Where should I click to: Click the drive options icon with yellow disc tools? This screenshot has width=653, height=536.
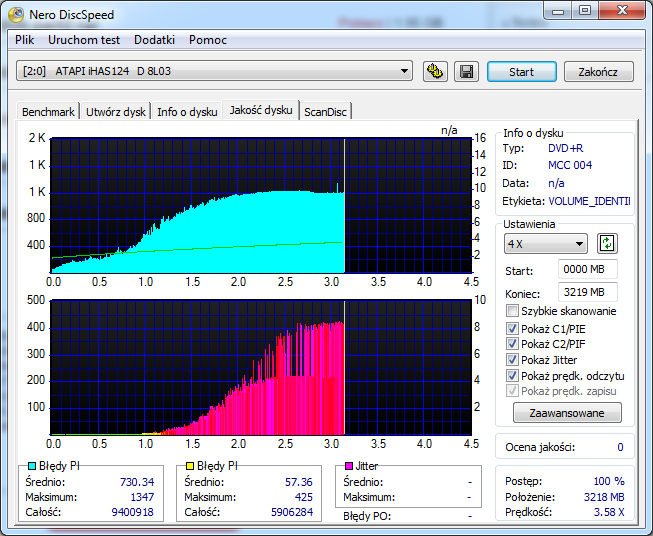point(435,72)
